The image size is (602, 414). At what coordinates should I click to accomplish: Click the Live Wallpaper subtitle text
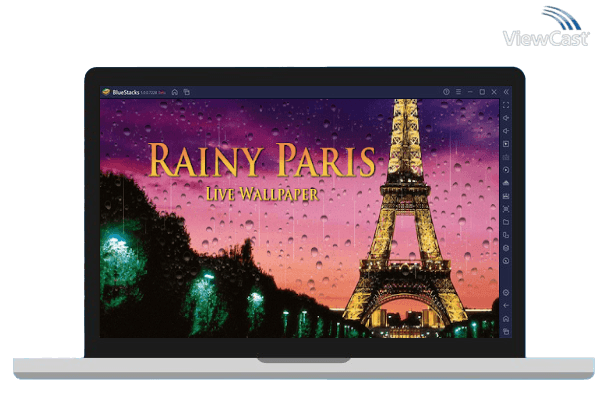[x=262, y=194]
